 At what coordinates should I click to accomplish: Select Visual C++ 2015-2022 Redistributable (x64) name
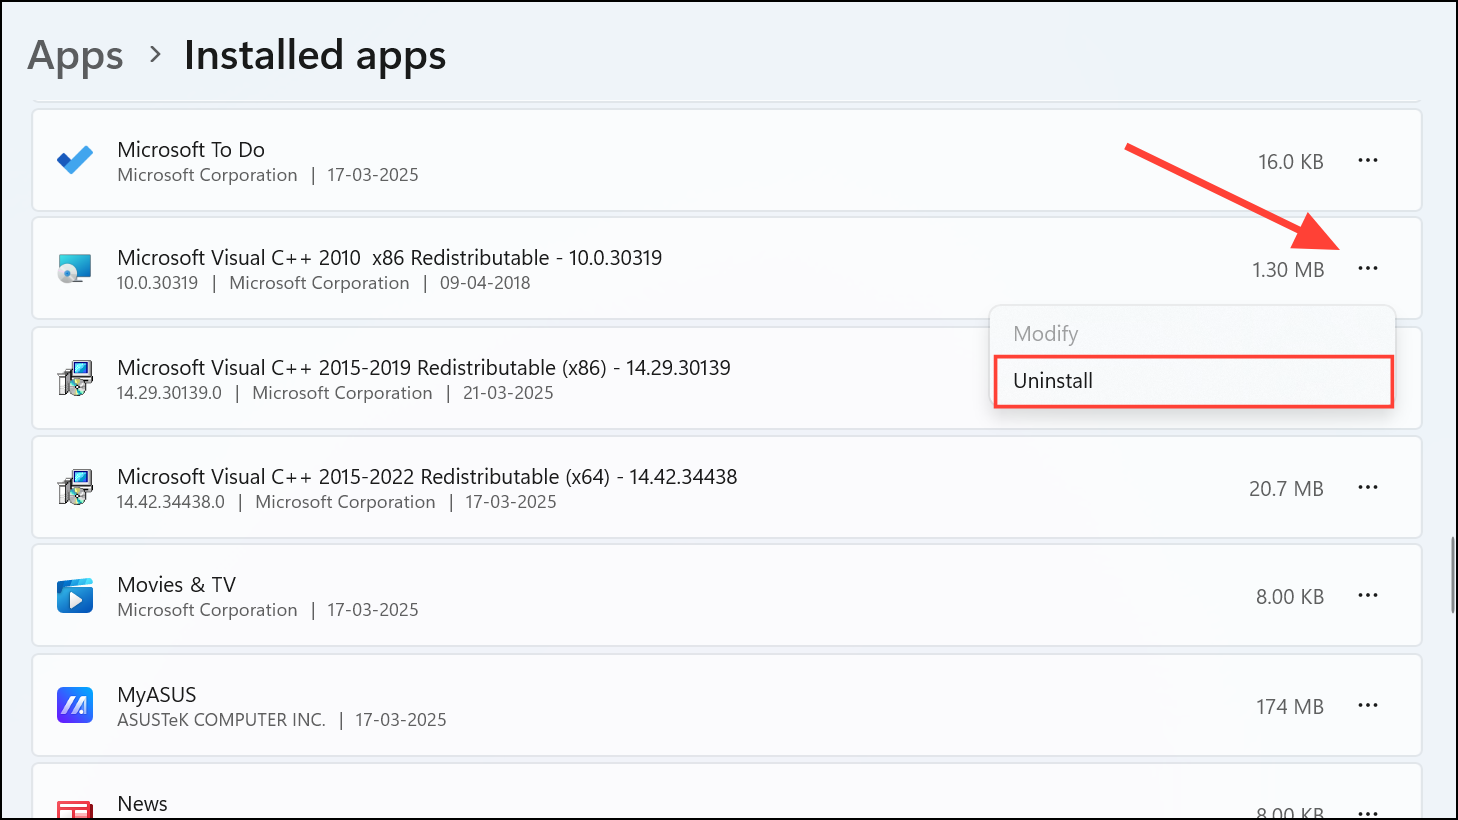point(427,476)
